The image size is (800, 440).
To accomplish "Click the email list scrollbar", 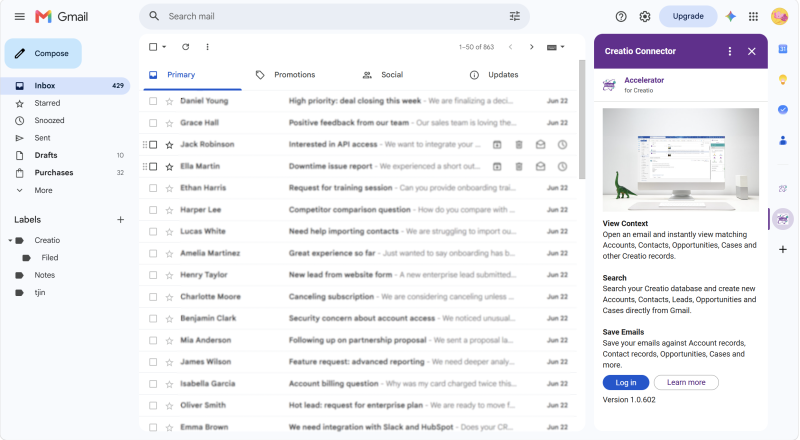I will pyautogui.click(x=582, y=119).
